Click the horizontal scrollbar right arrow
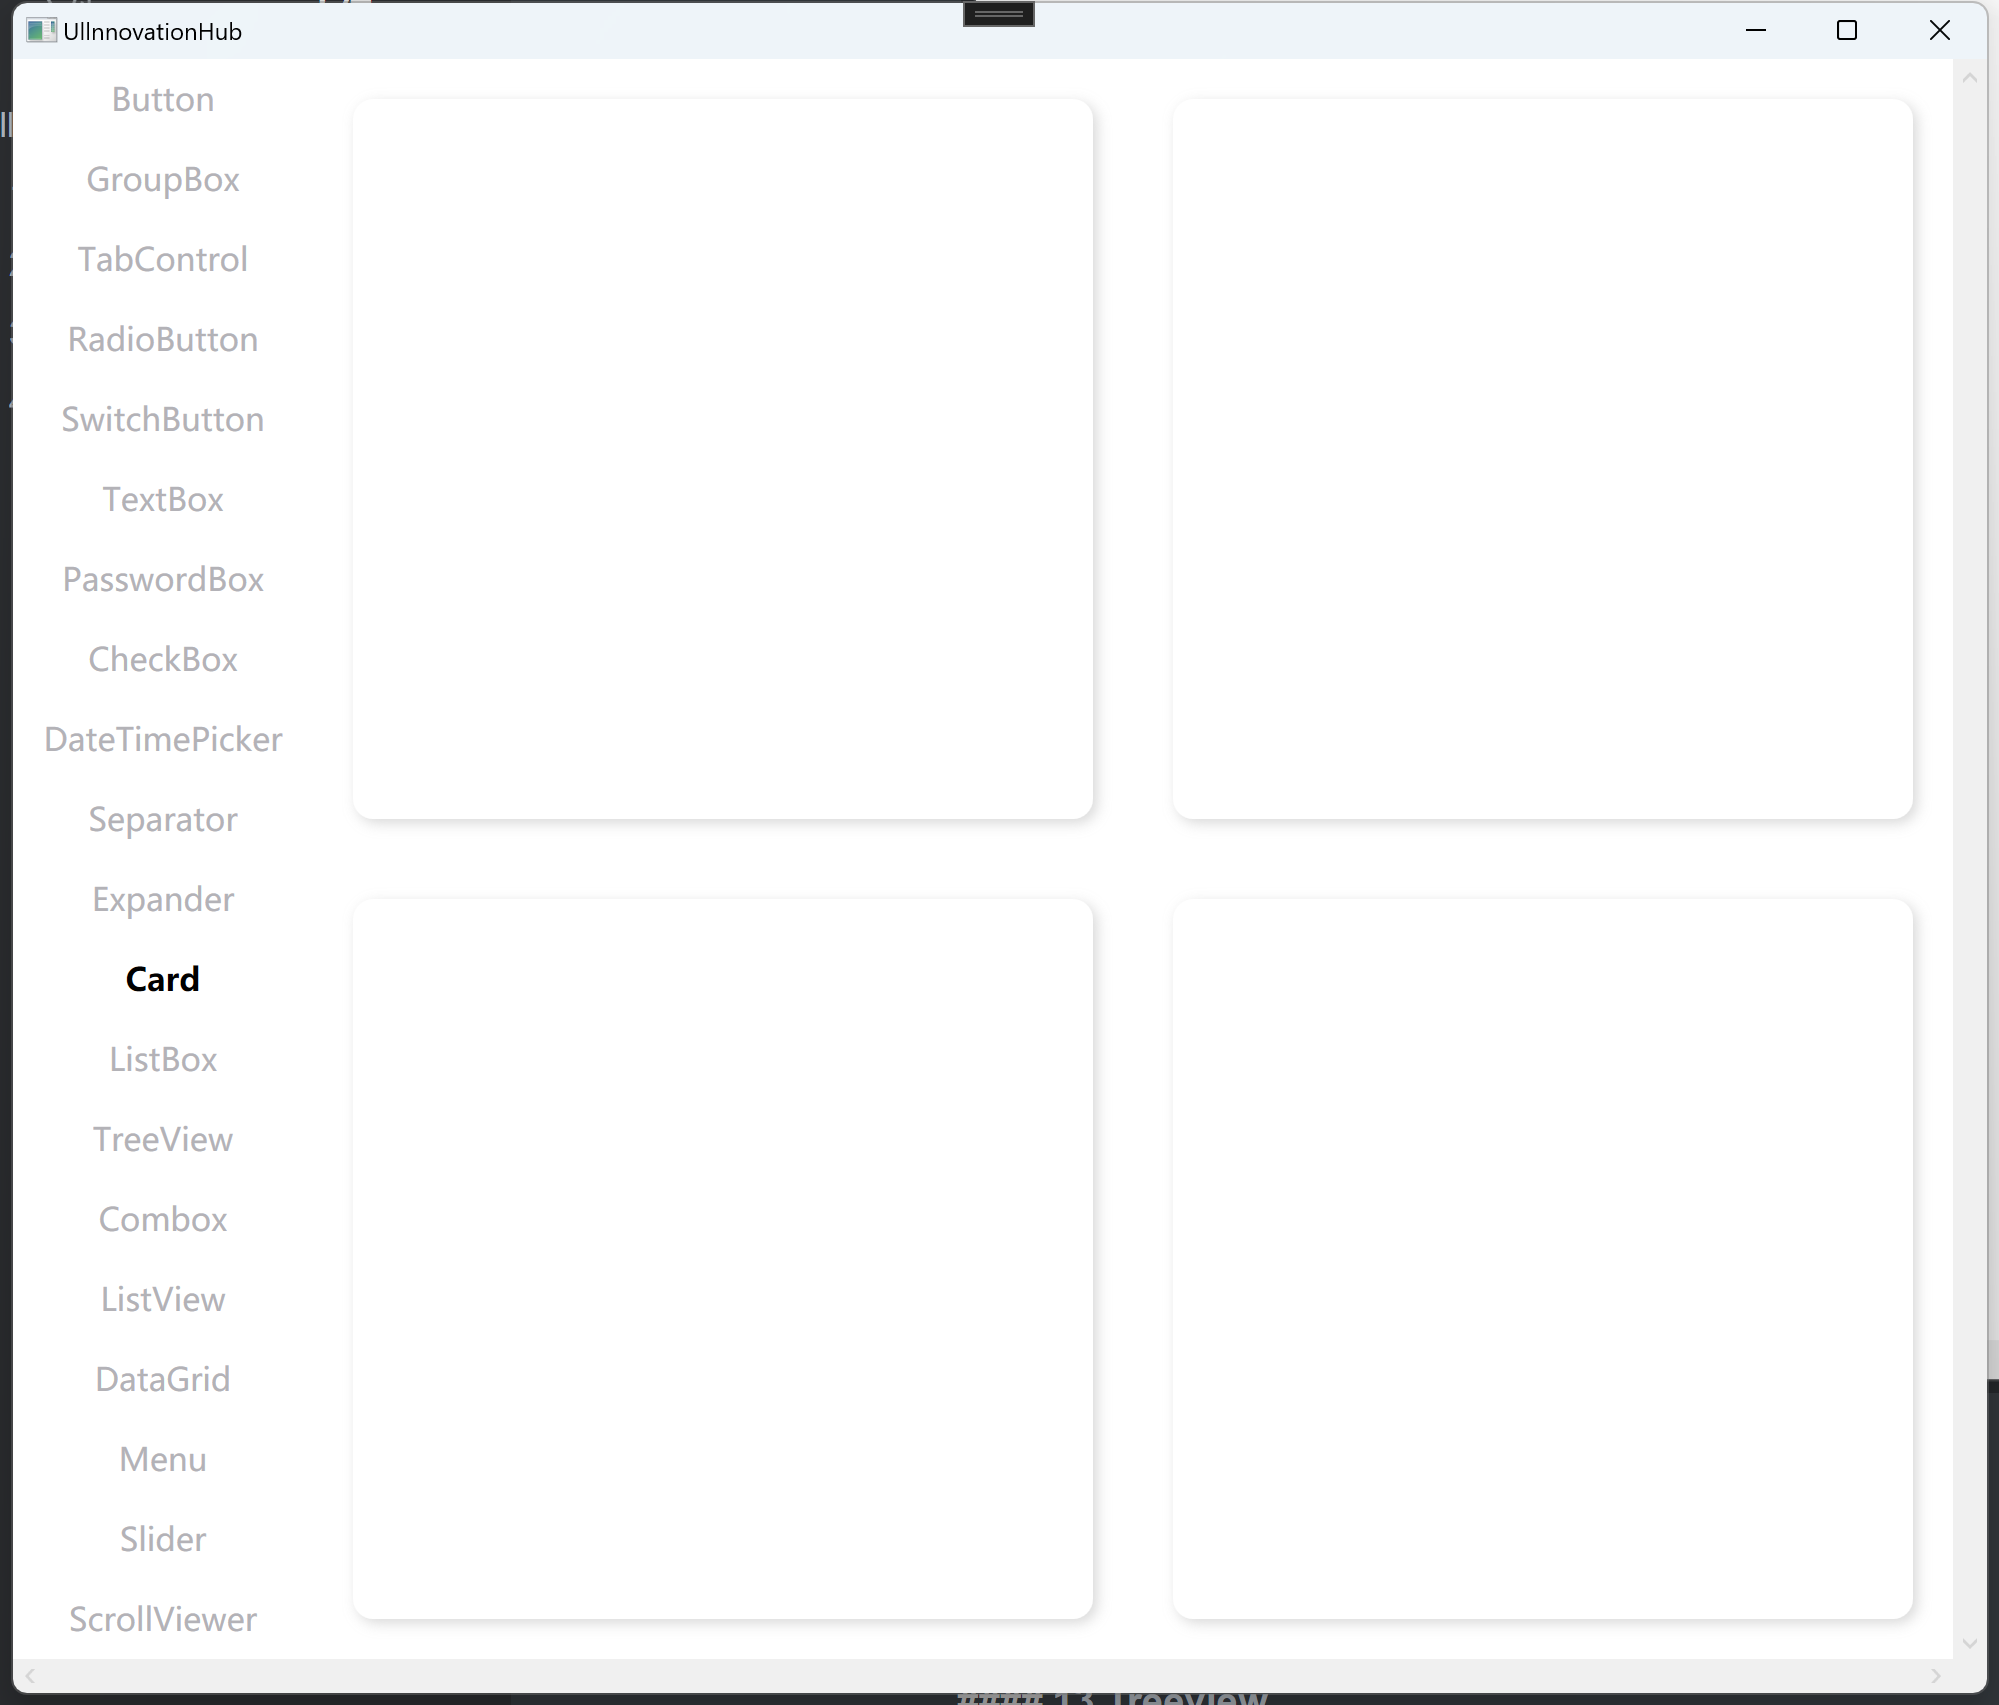 1936,1675
